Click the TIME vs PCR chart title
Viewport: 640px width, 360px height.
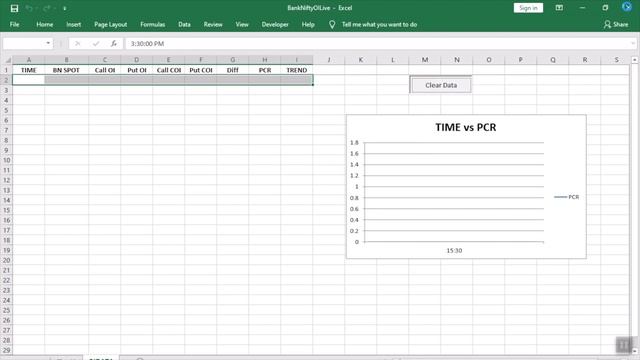[466, 127]
